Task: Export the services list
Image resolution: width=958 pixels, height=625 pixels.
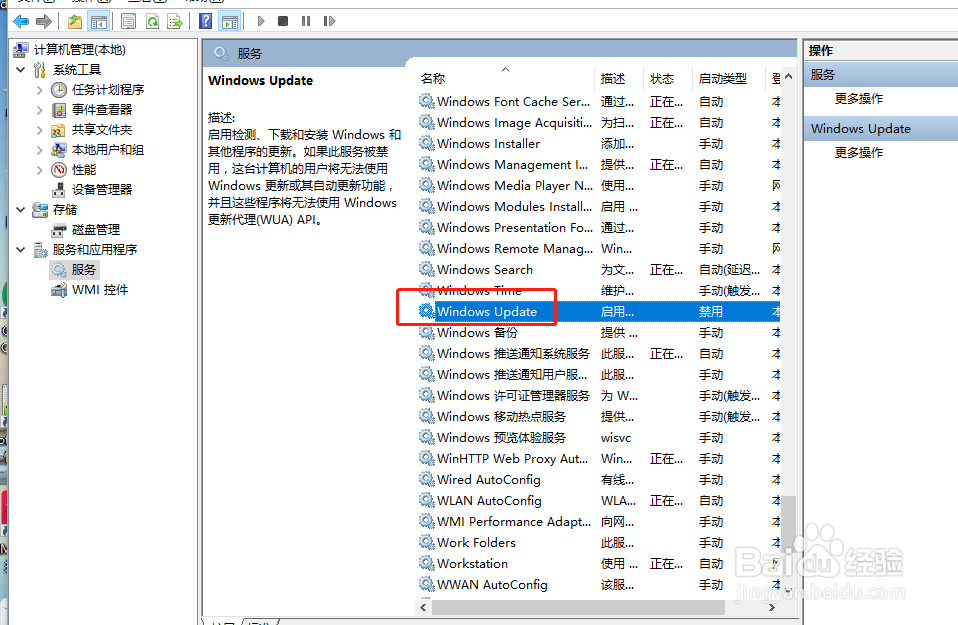Action: pos(175,20)
